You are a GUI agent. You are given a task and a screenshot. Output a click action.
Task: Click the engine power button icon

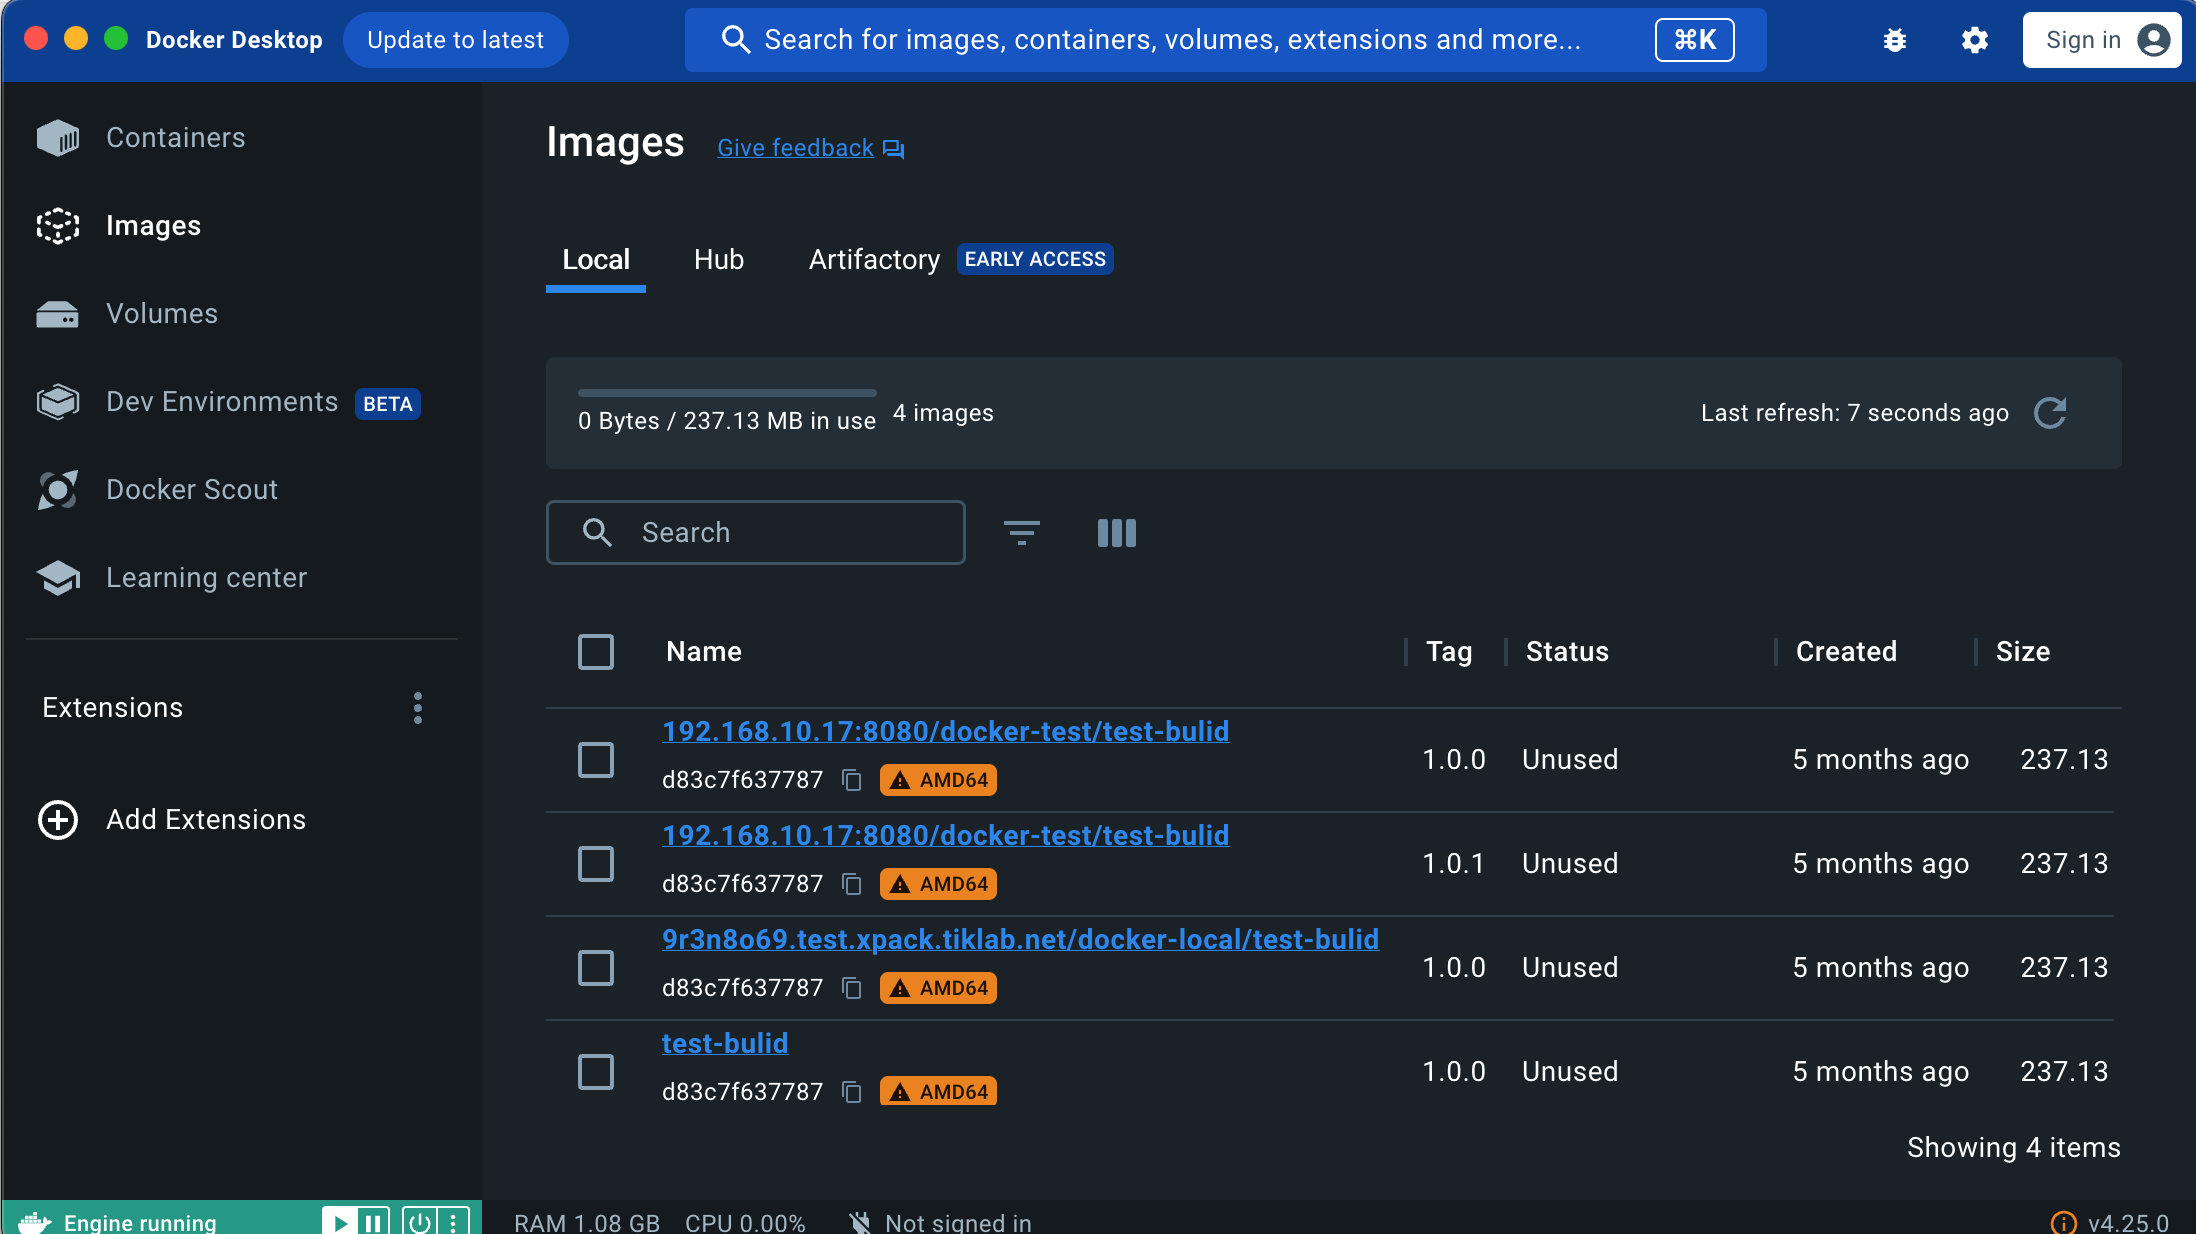(x=419, y=1222)
